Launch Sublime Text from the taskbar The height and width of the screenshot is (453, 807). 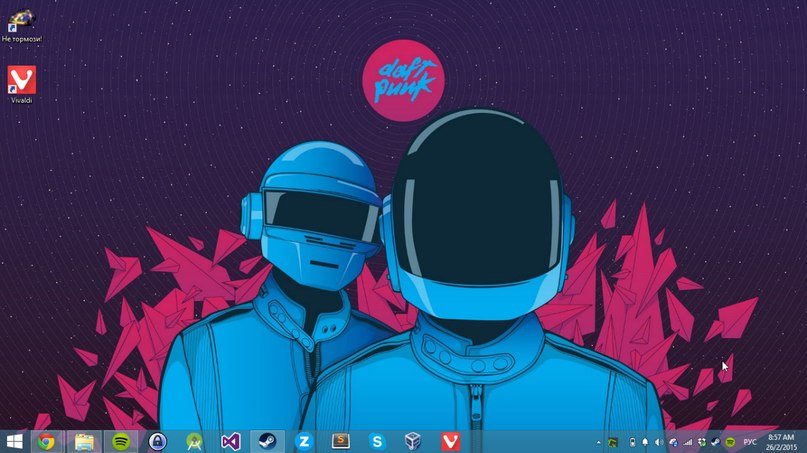coord(341,441)
